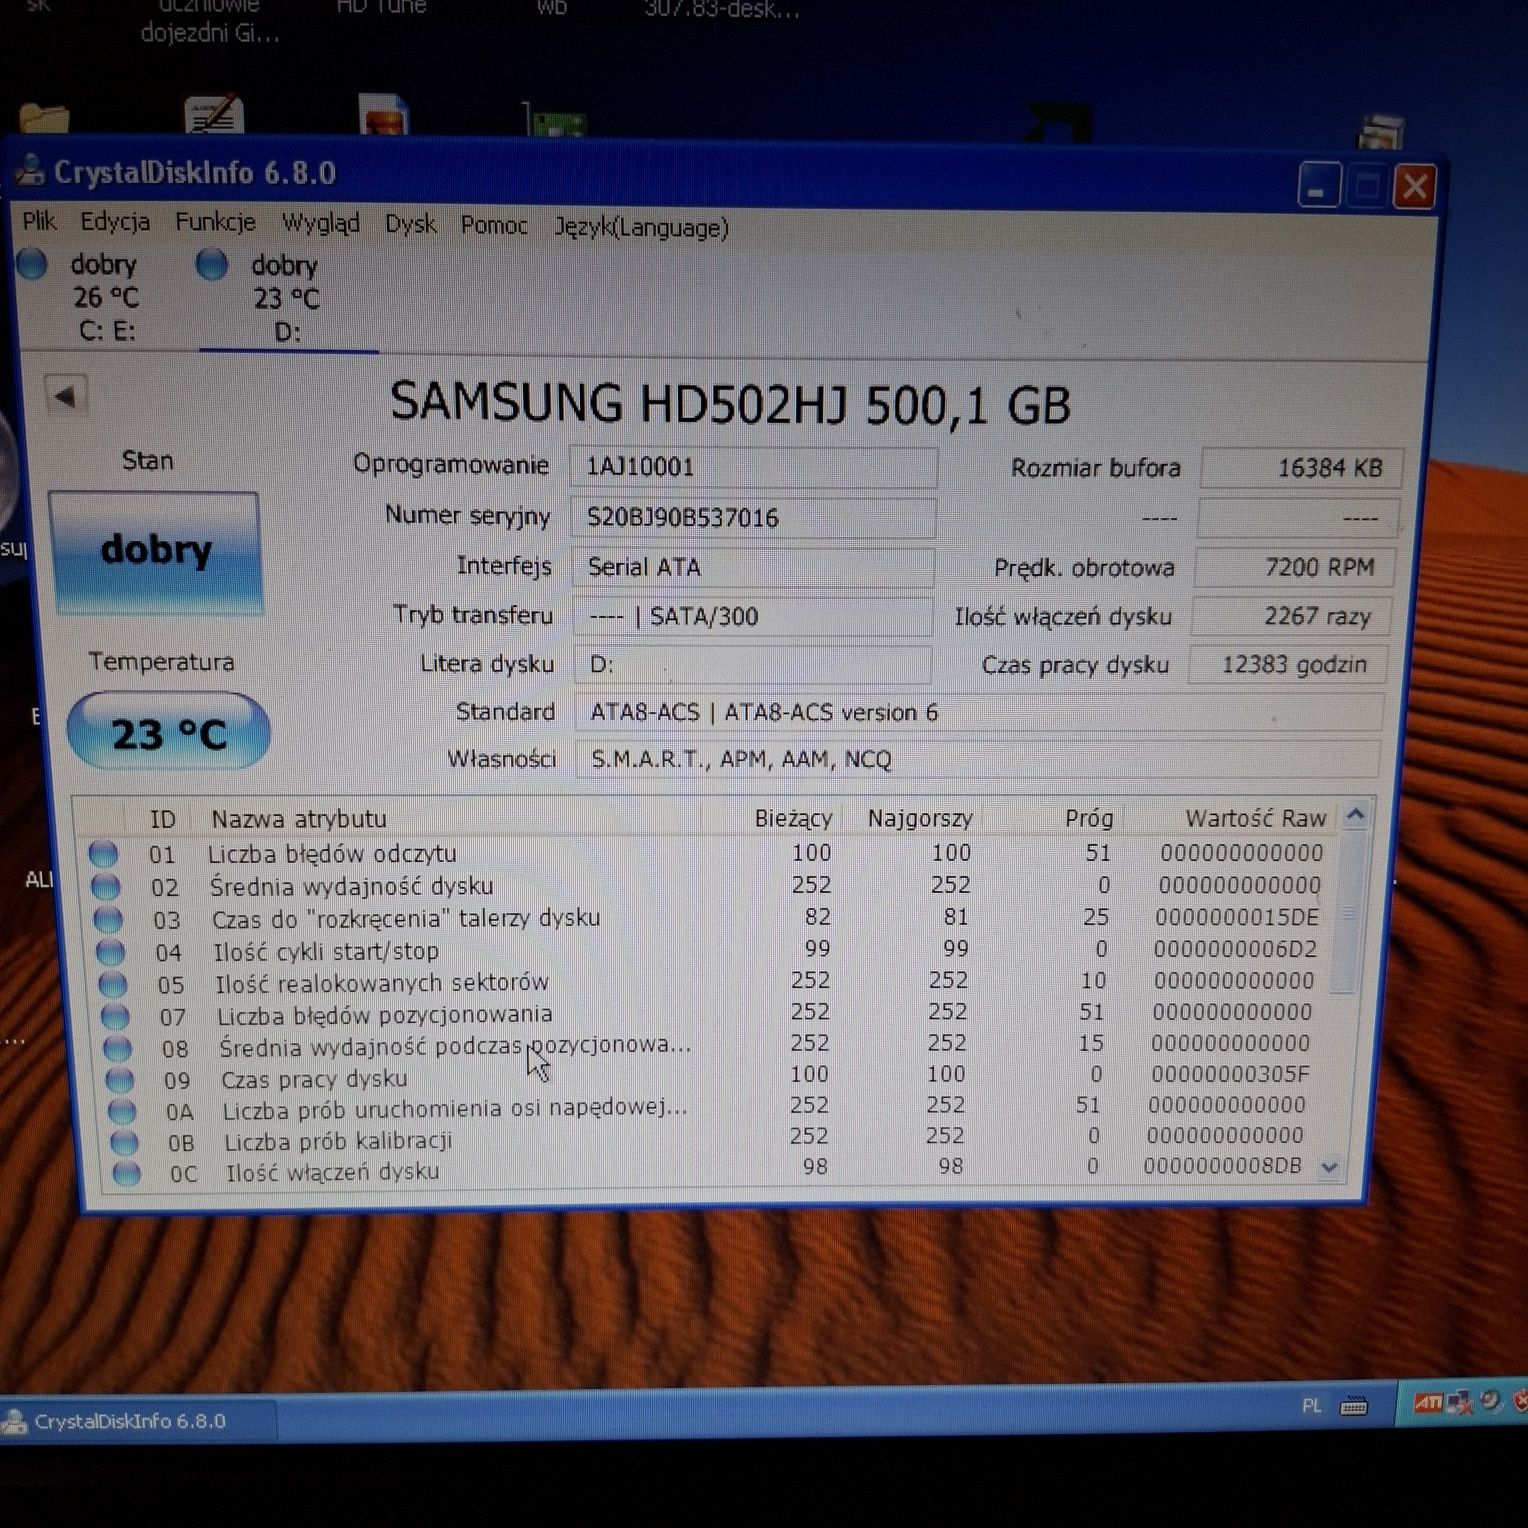
Task: Select row Czas do "rozkręcenia" talerzy dysku
Action: (708, 917)
